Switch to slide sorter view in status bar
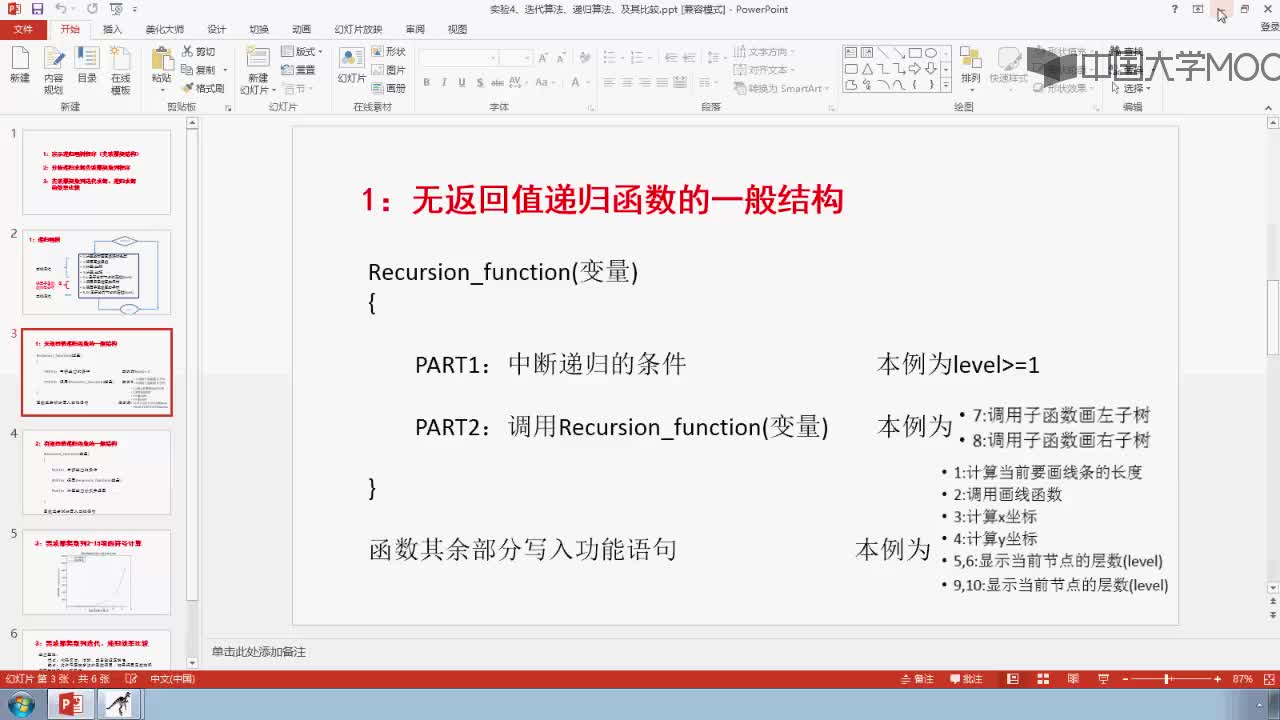The height and width of the screenshot is (720, 1280). point(1043,679)
